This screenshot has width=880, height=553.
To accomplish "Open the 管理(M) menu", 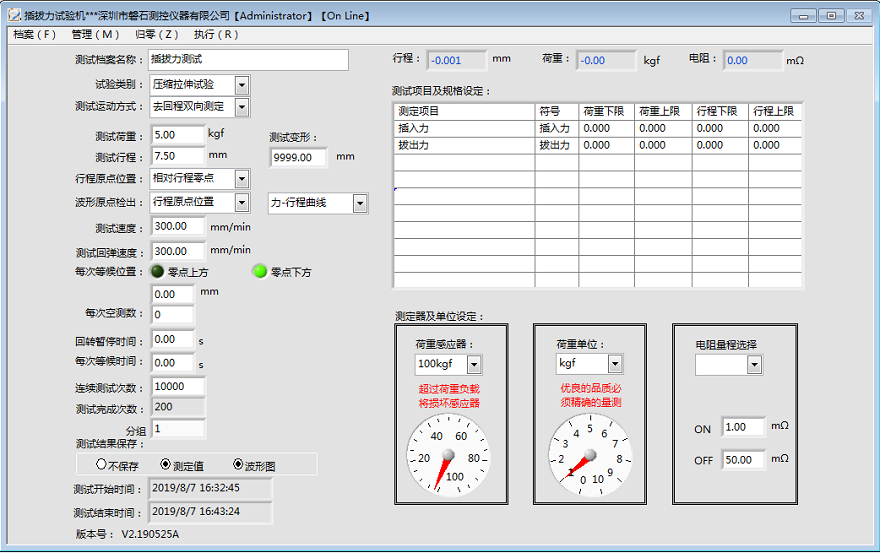I will point(96,34).
